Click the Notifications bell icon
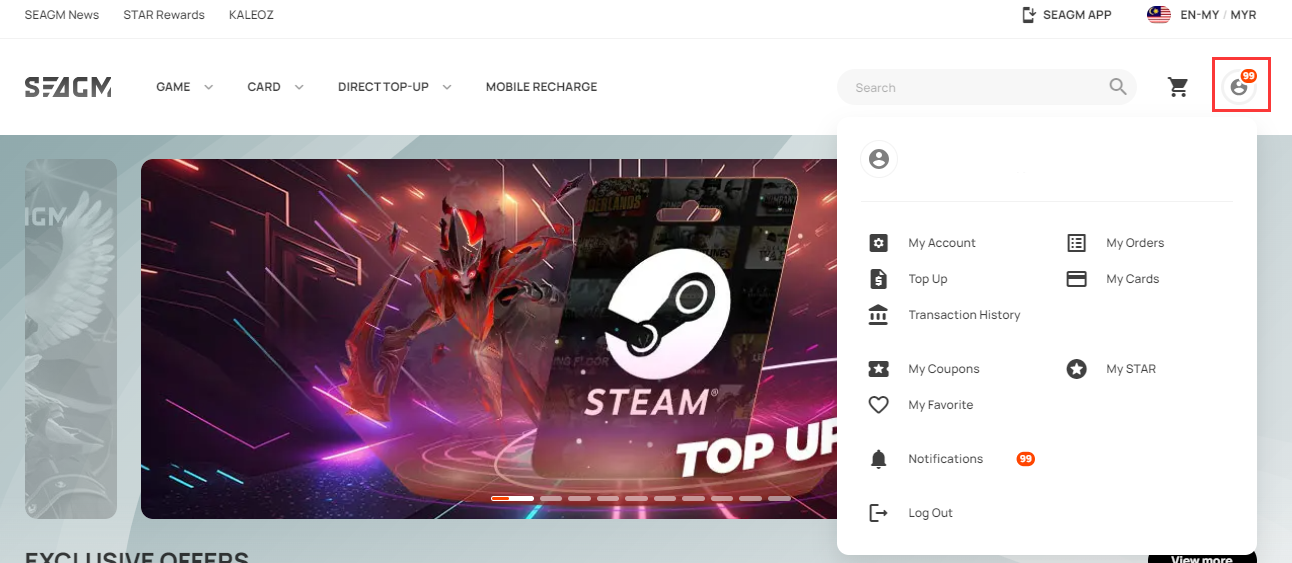1292x563 pixels. coord(878,459)
